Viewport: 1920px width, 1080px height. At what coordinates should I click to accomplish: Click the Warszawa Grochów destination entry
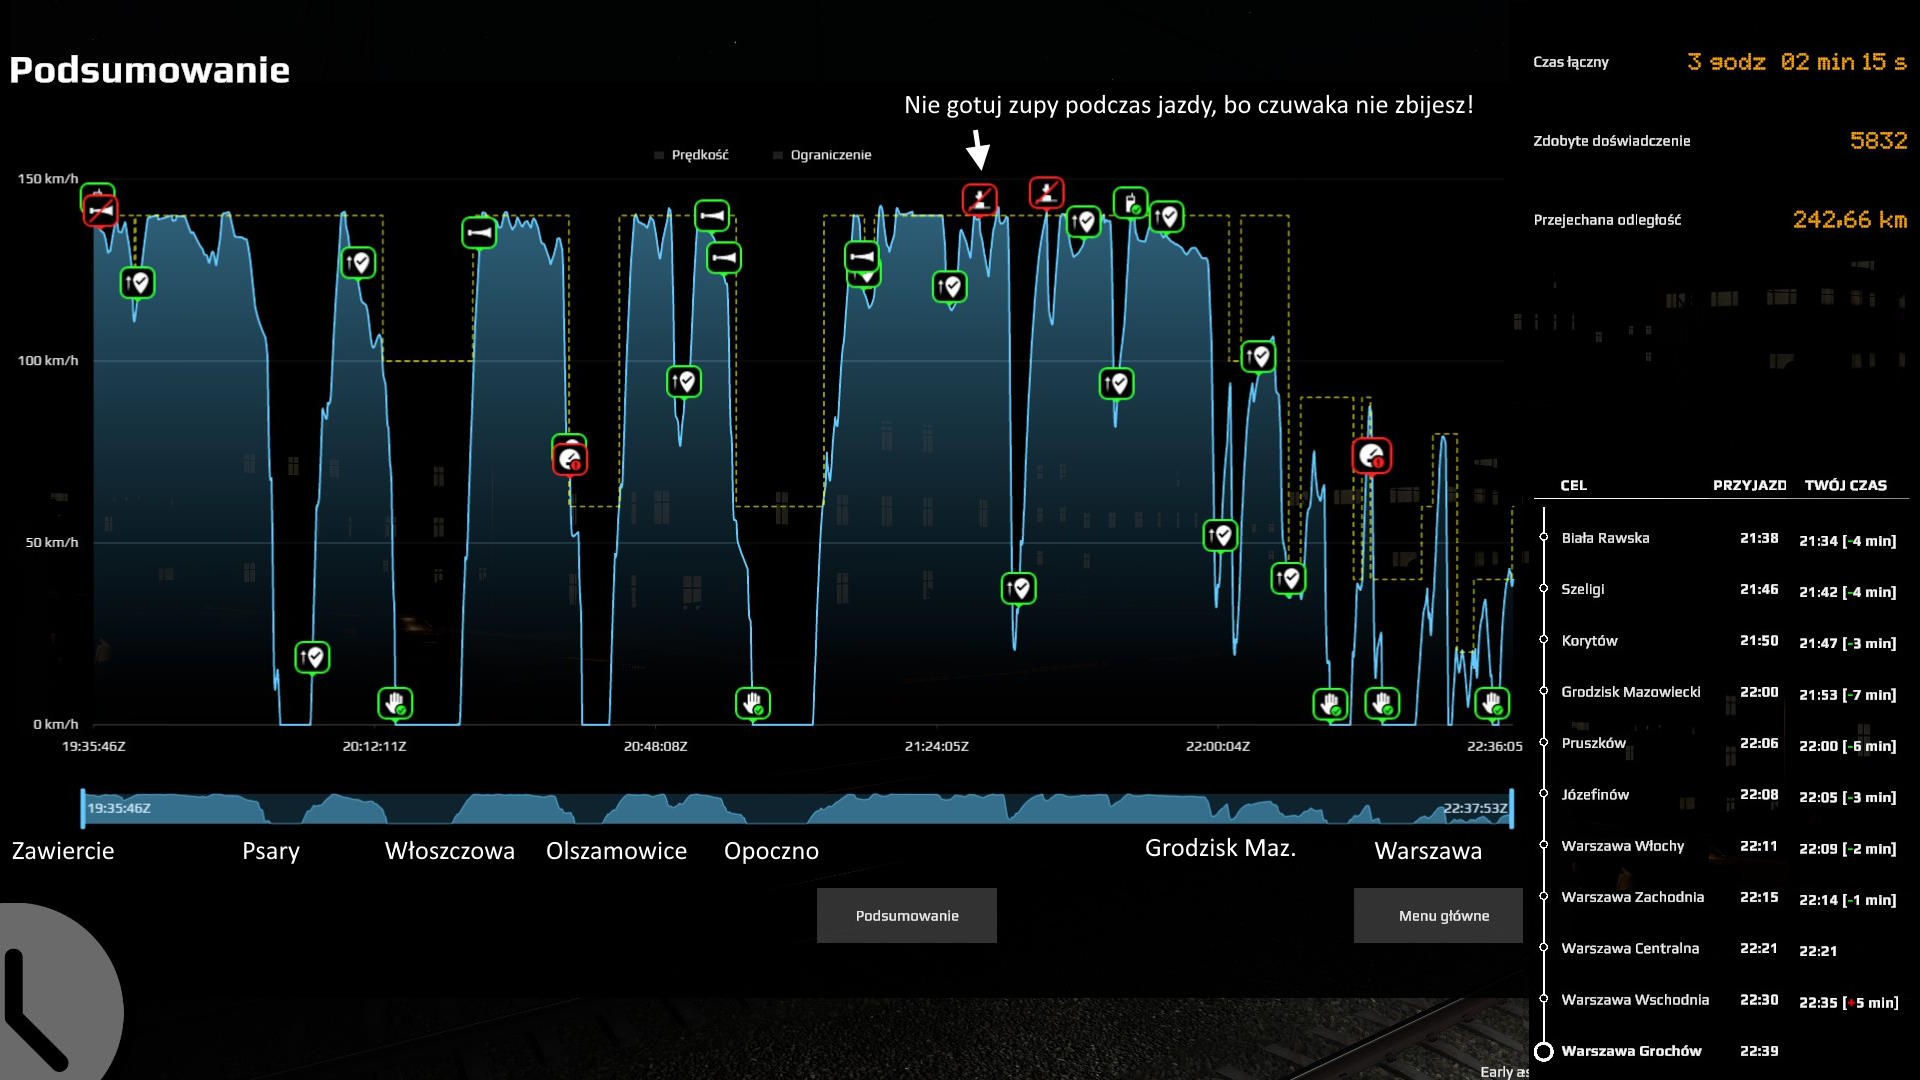pyautogui.click(x=1631, y=1051)
